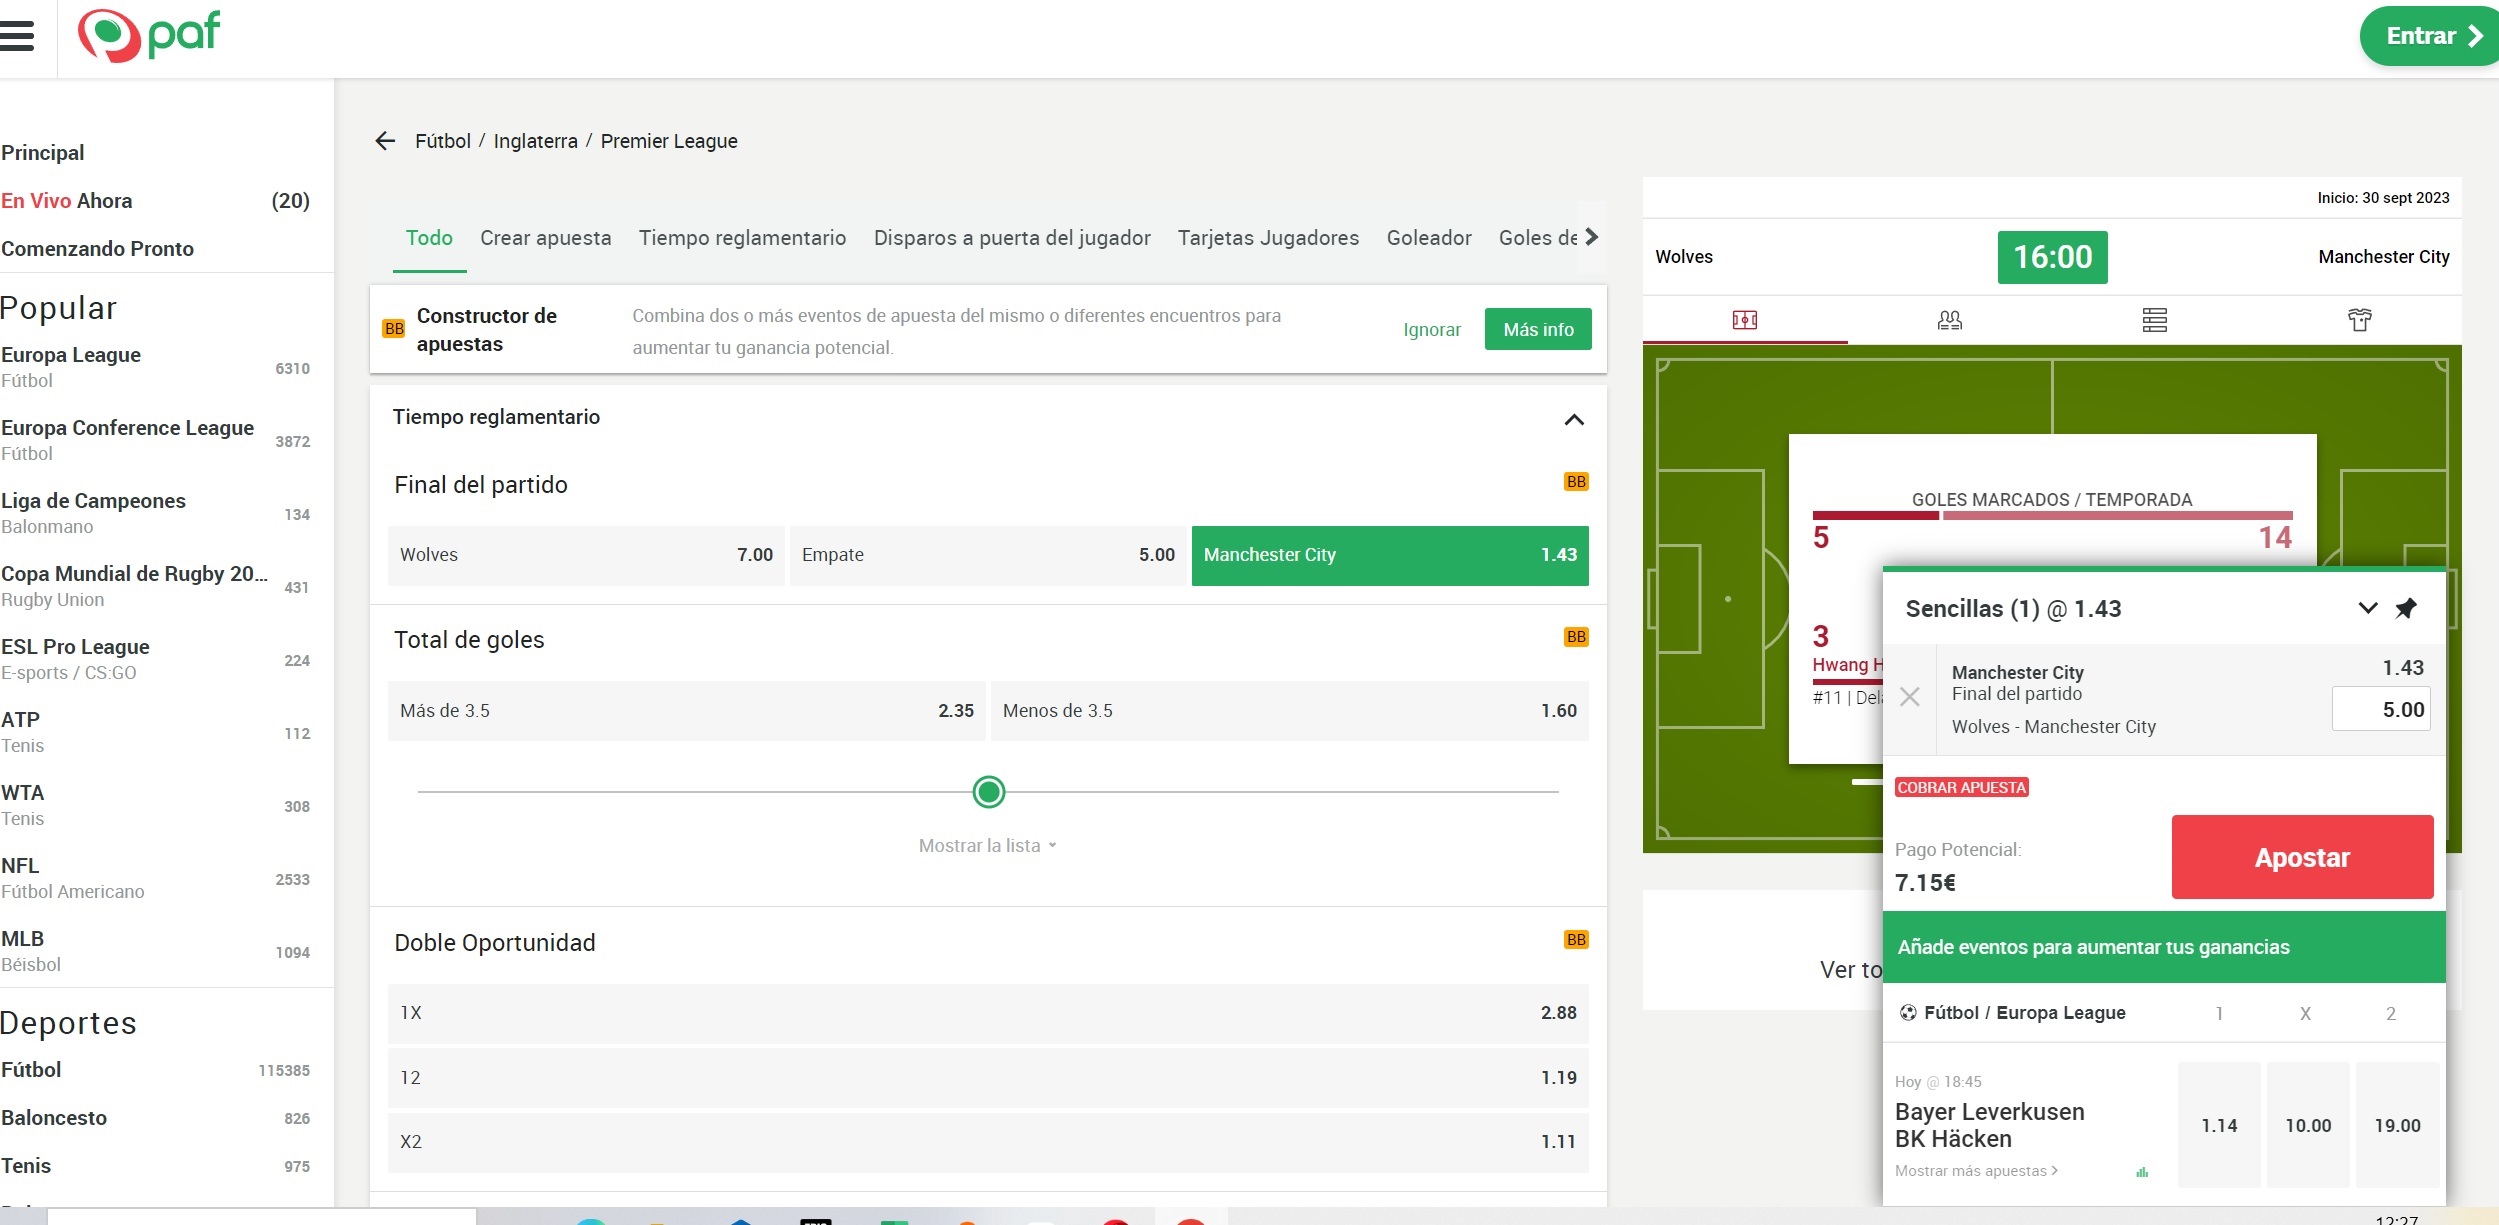Remove Manchester City bet from slip
The height and width of the screenshot is (1225, 2499).
pos(1909,697)
